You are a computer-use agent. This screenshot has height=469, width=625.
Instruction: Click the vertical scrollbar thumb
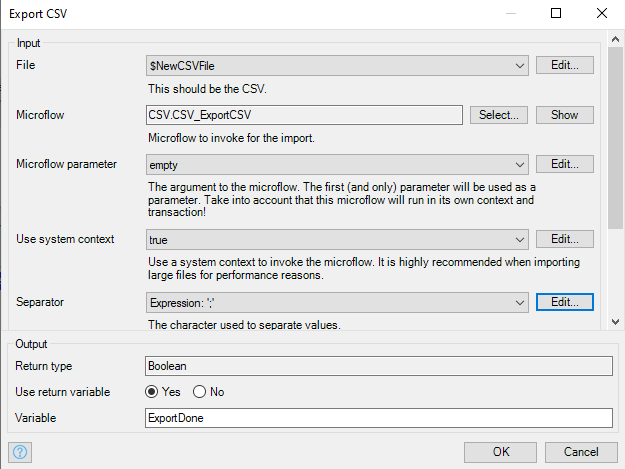(x=615, y=138)
